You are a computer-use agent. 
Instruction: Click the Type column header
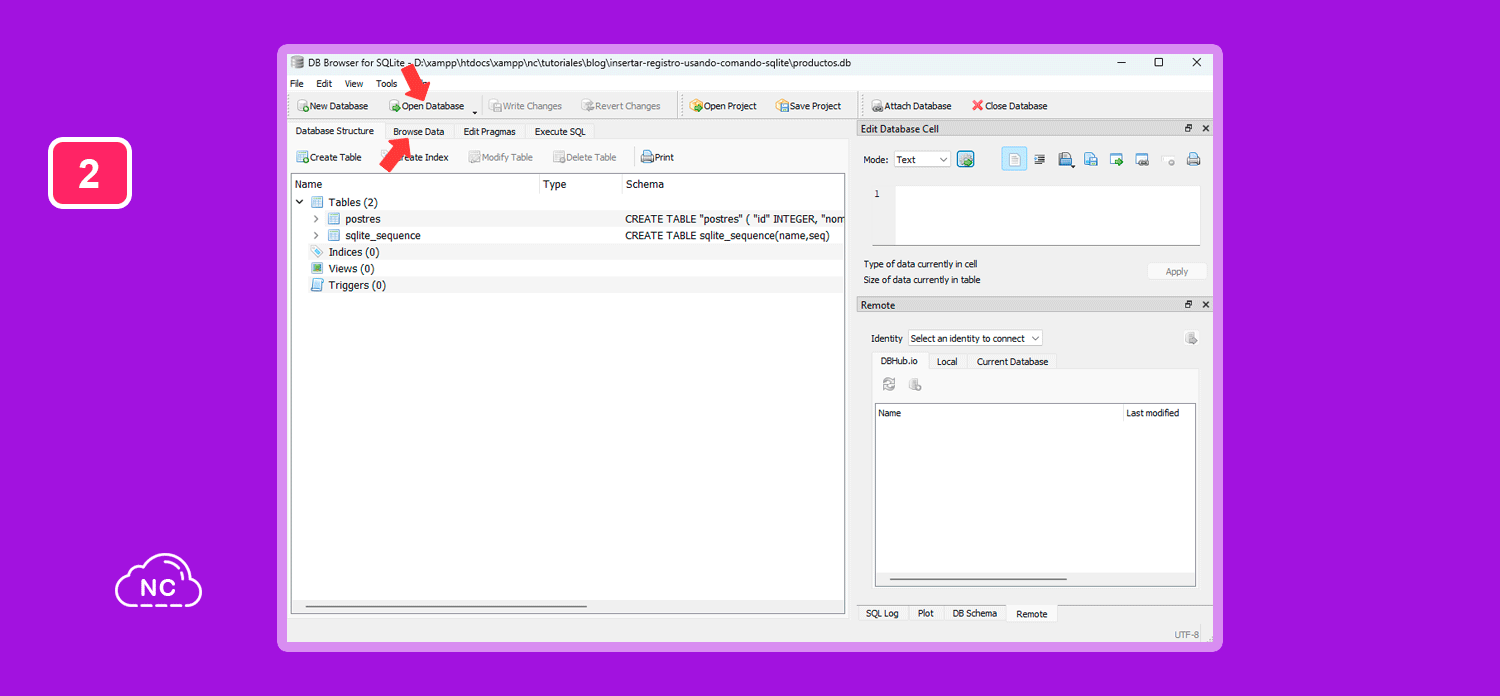[580, 184]
